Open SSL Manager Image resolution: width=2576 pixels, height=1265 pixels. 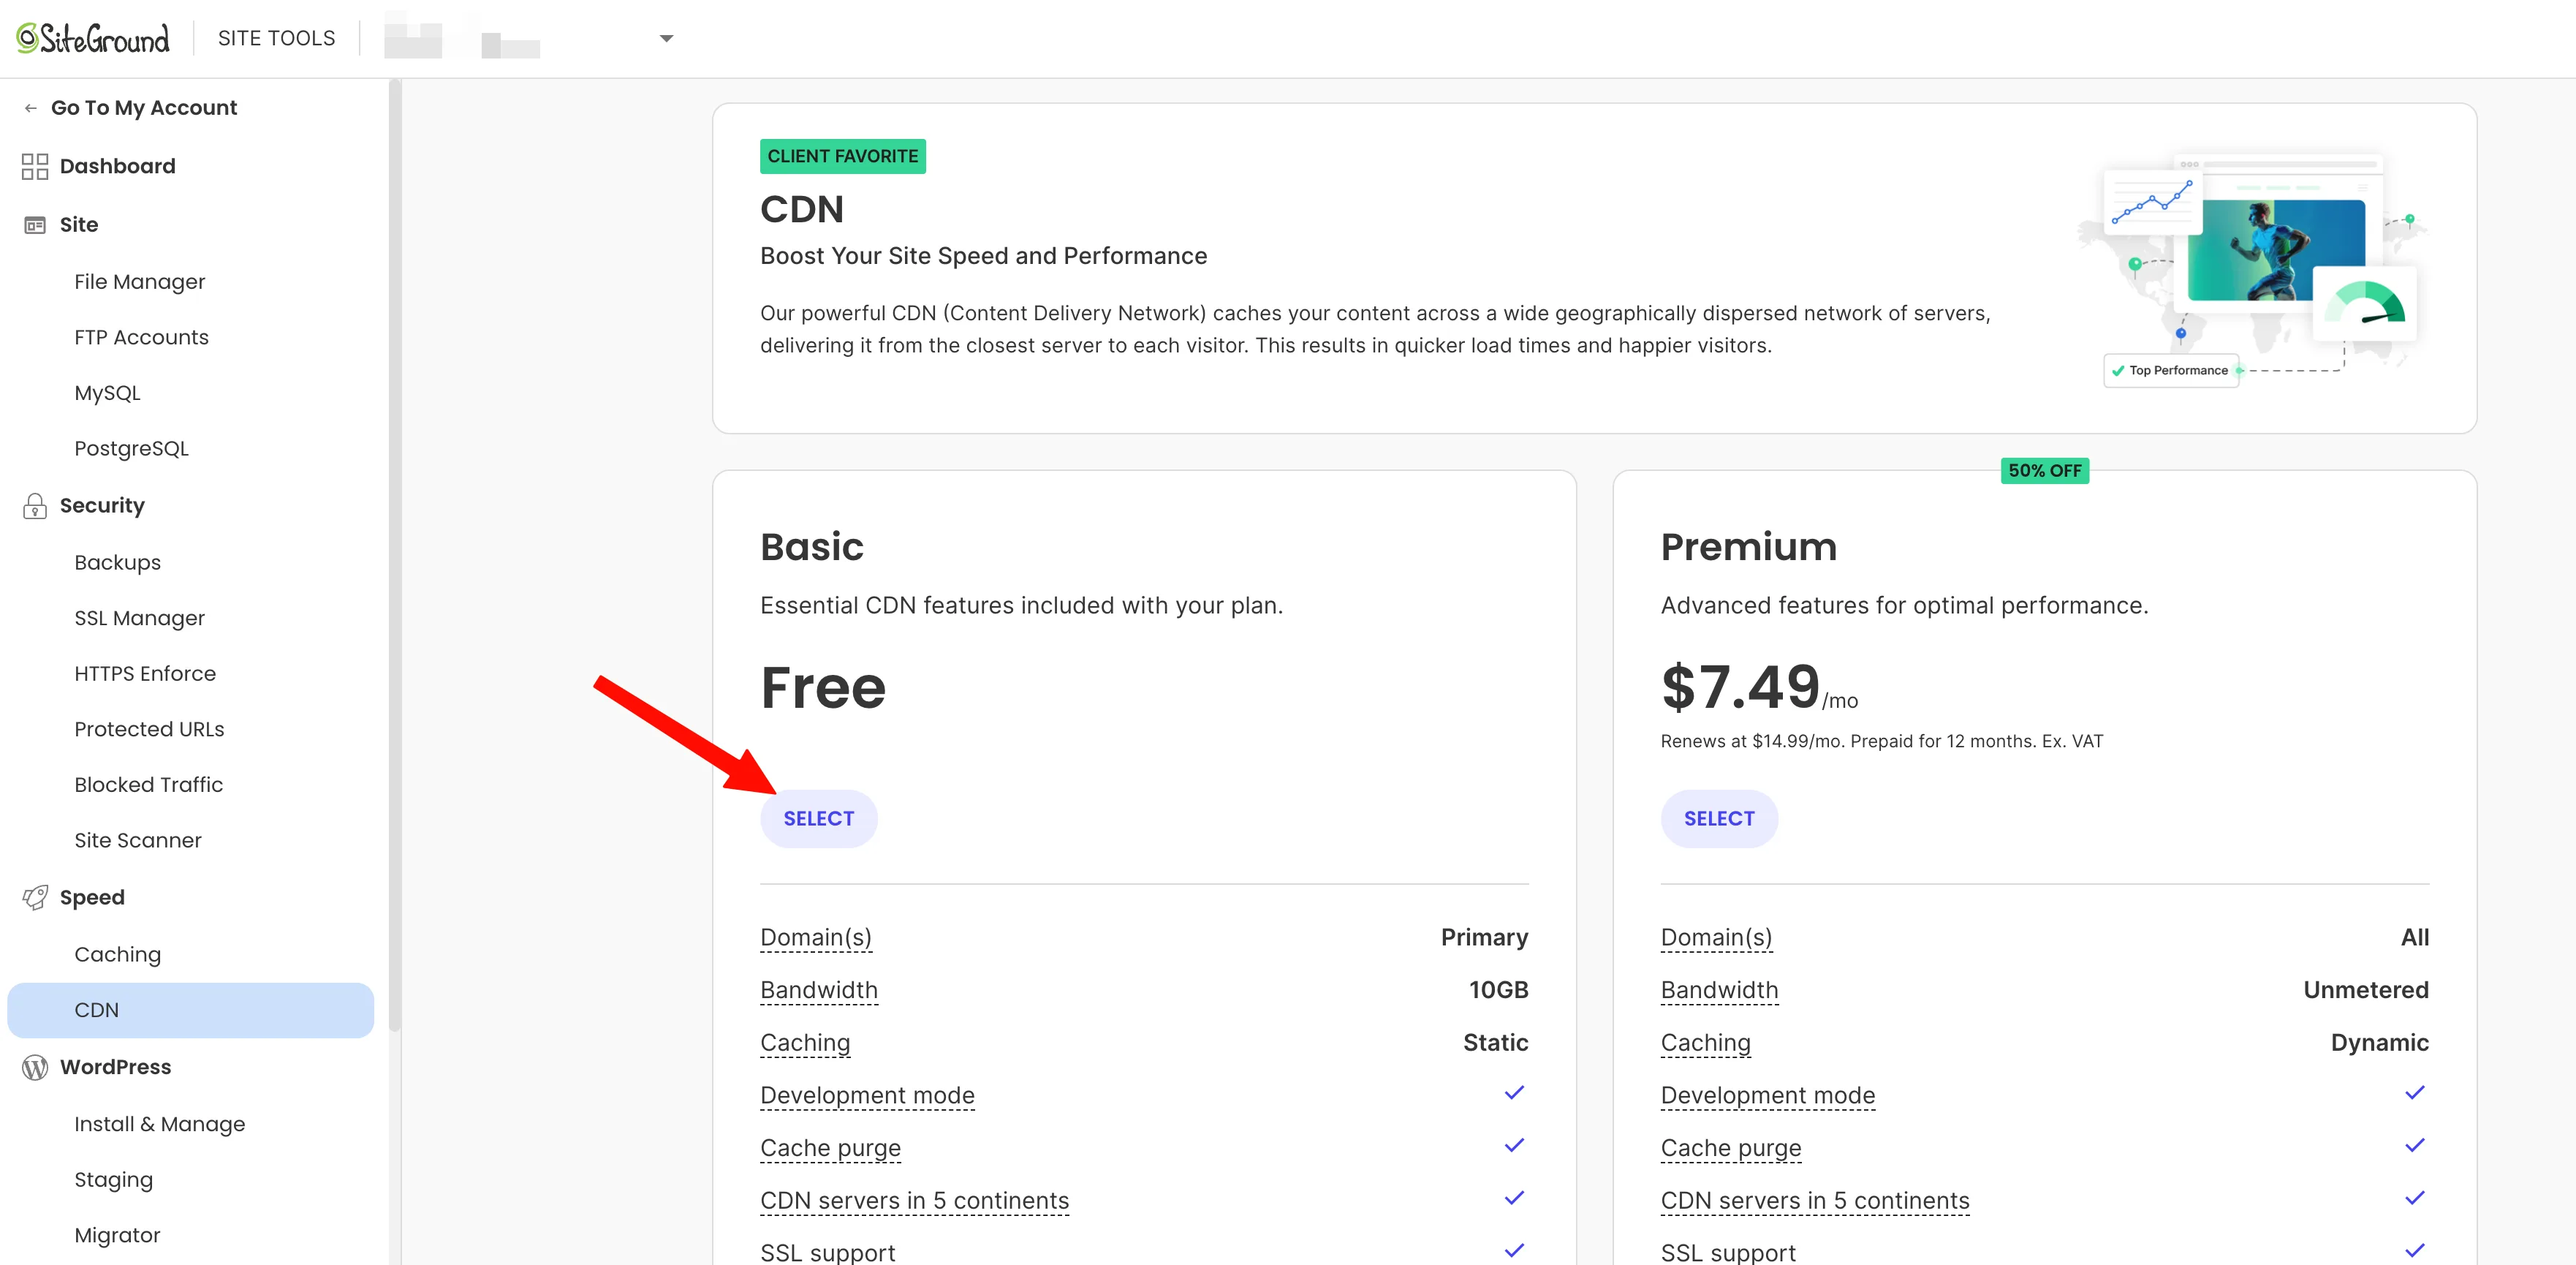(x=139, y=618)
